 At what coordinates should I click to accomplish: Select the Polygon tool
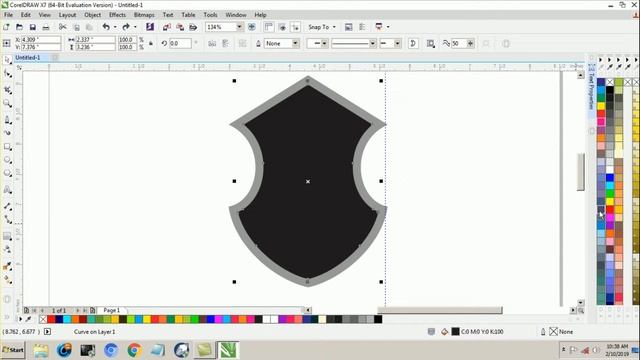(7, 173)
